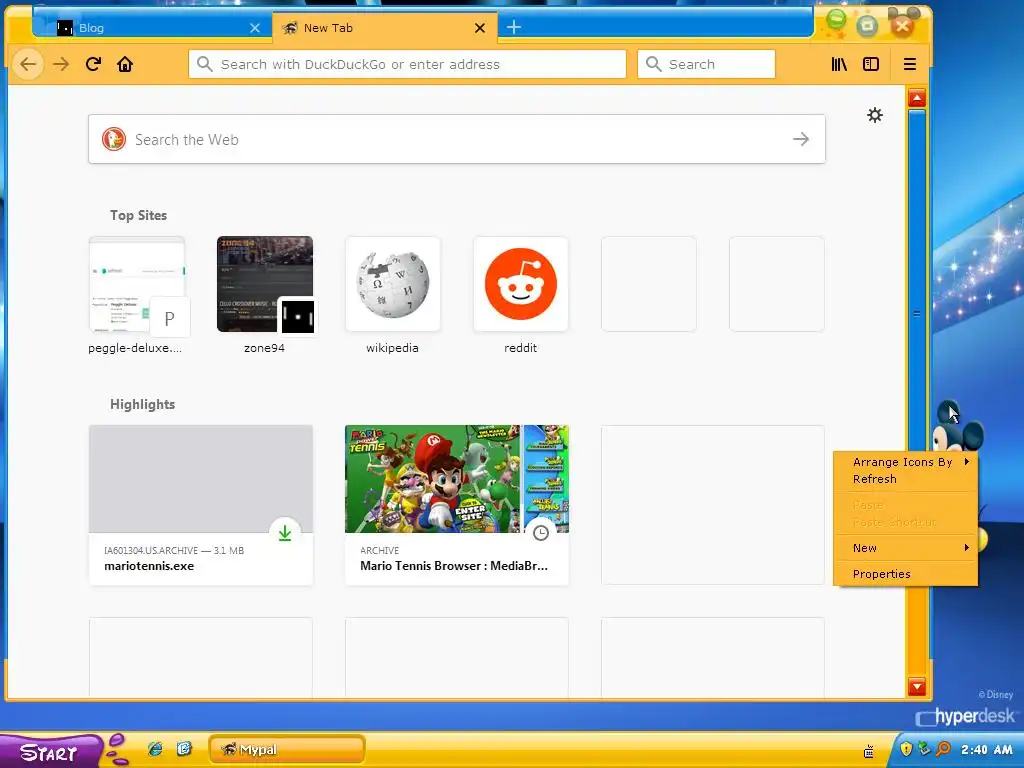Close the Blog tab
The width and height of the screenshot is (1024, 768).
(255, 28)
